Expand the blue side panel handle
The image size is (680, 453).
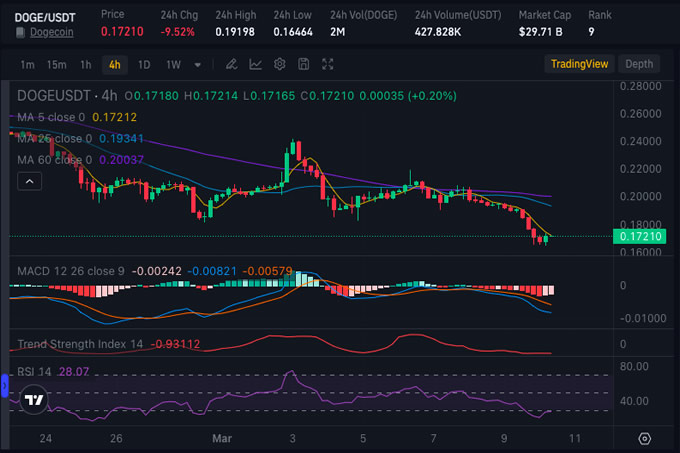point(4,385)
